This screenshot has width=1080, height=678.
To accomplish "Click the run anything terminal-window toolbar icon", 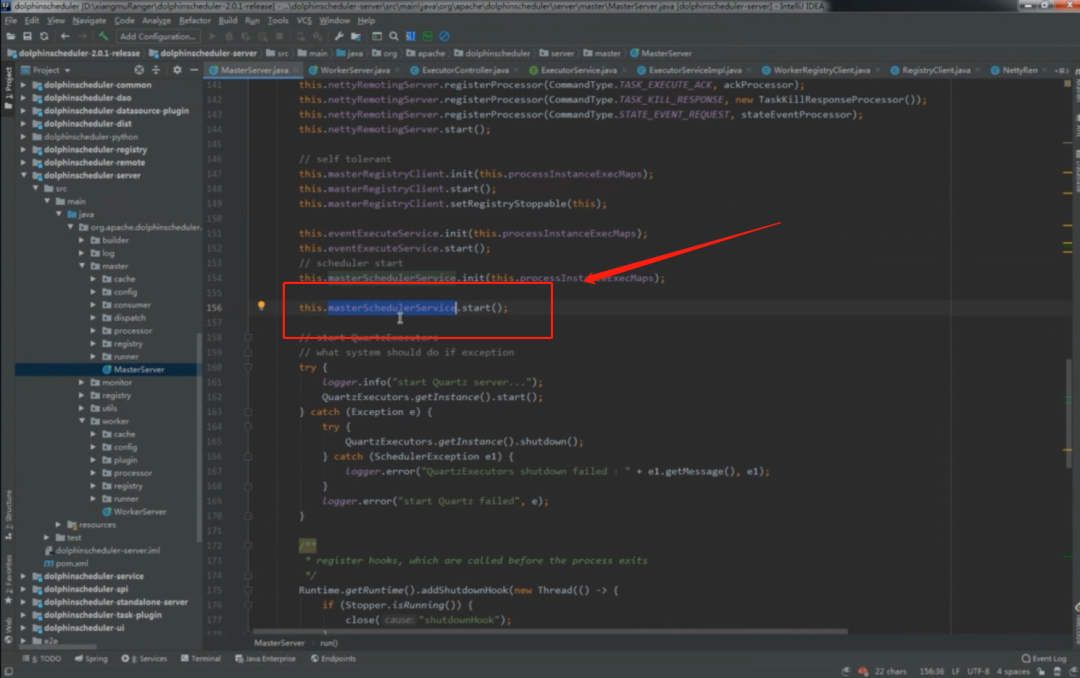I will pos(377,37).
